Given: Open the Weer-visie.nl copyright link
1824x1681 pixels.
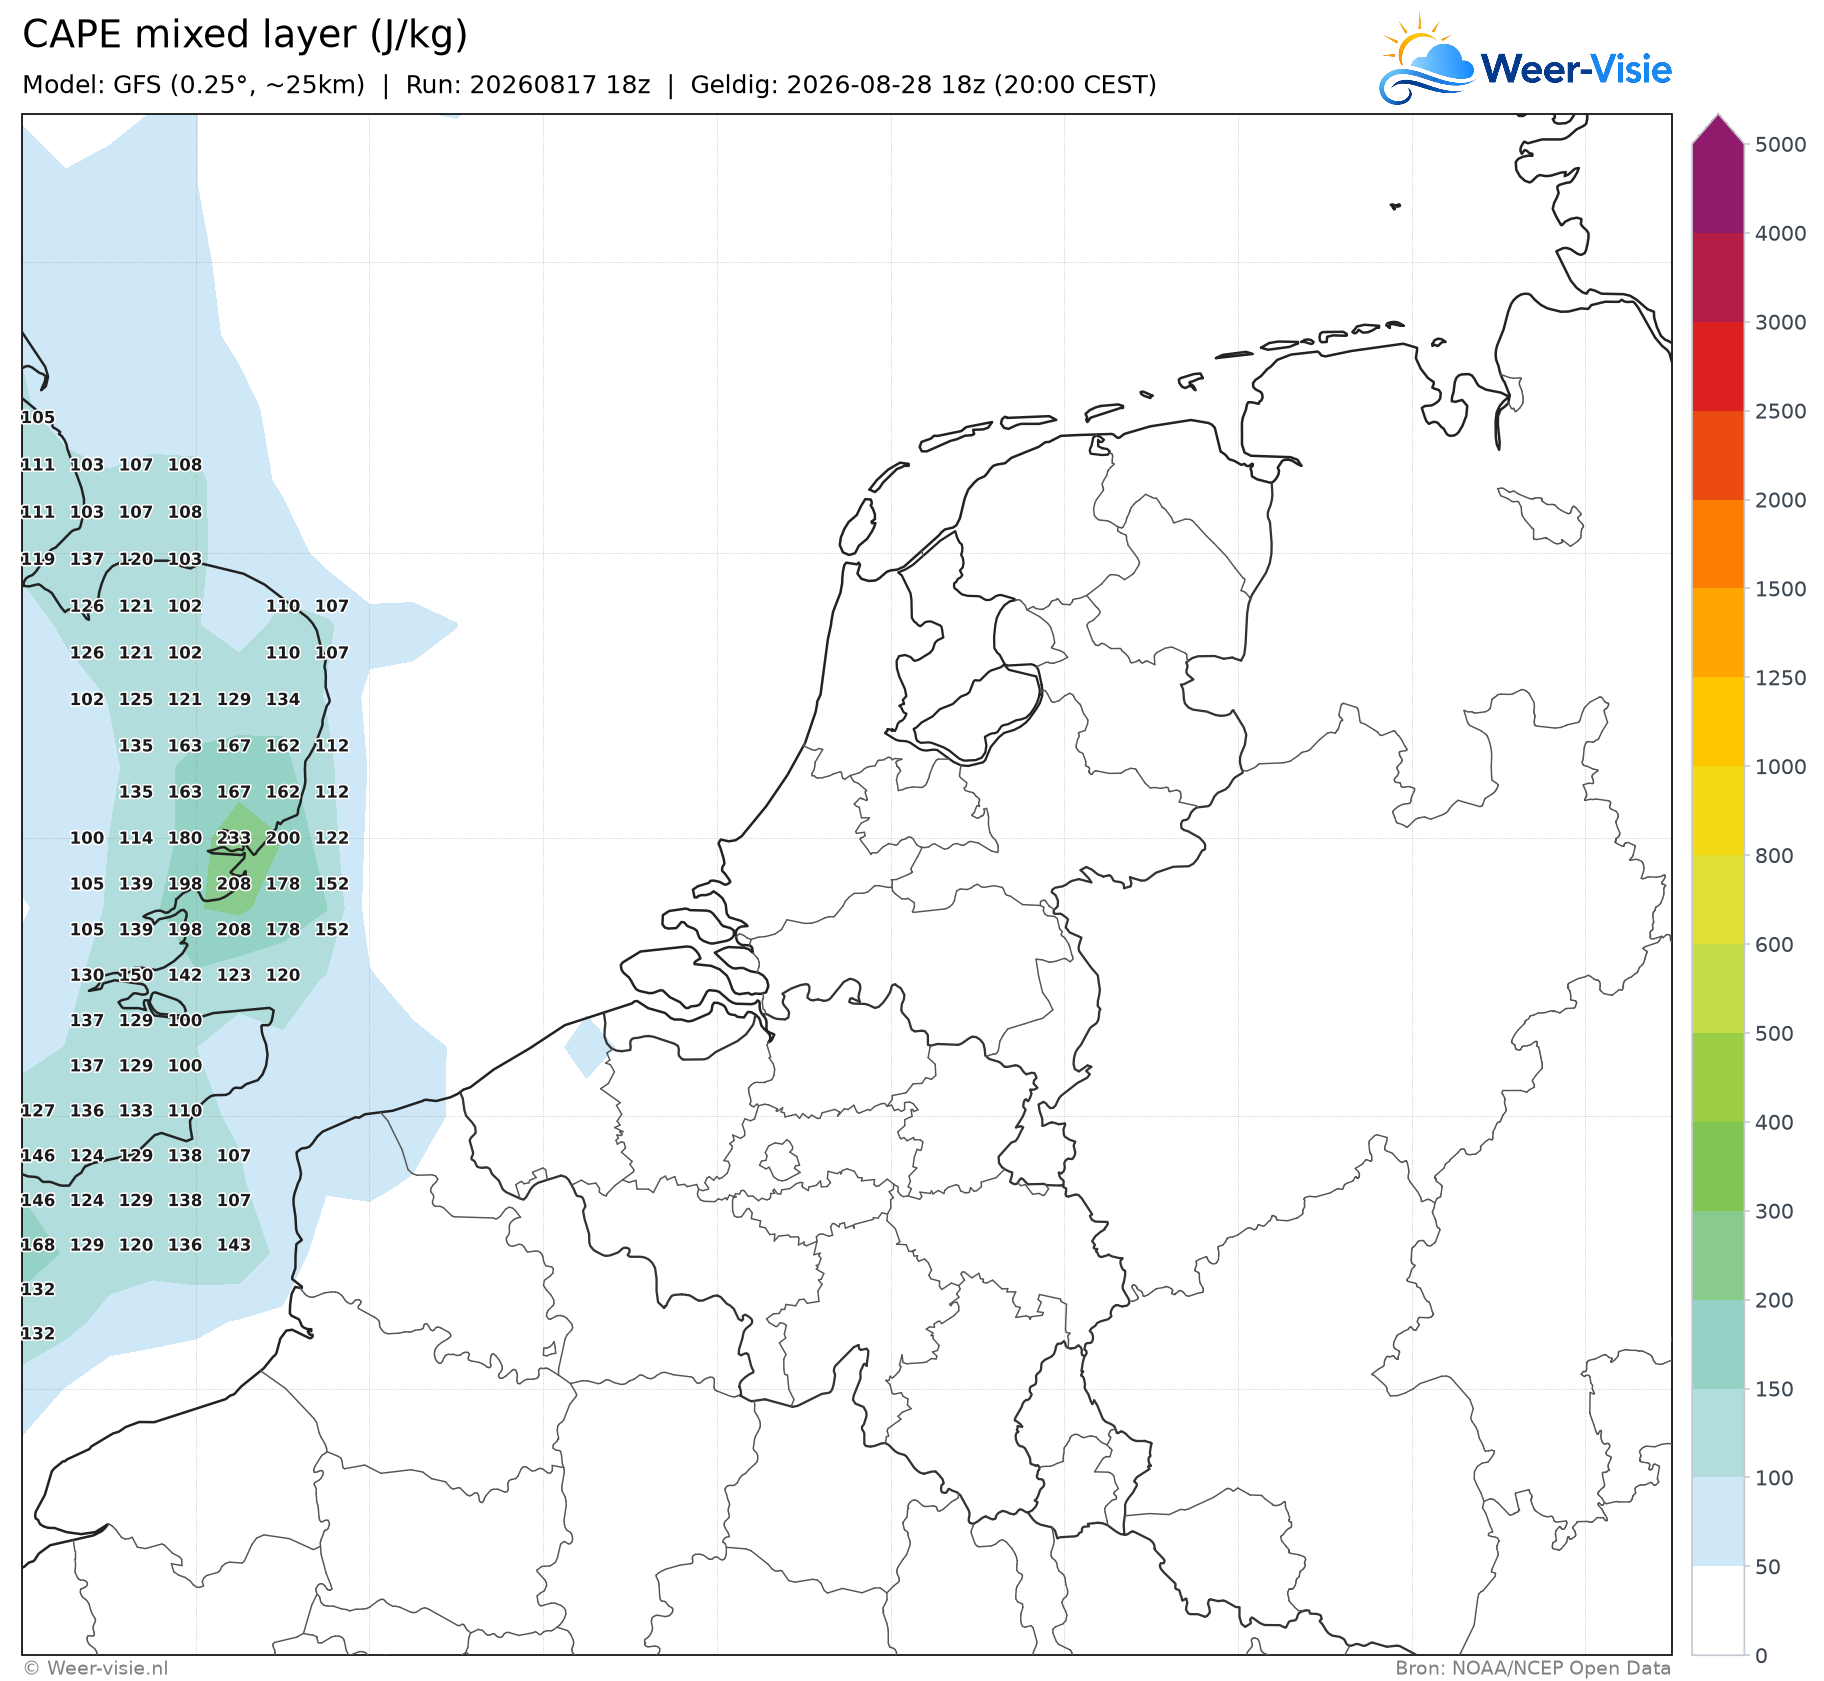Looking at the screenshot, I should point(96,1668).
